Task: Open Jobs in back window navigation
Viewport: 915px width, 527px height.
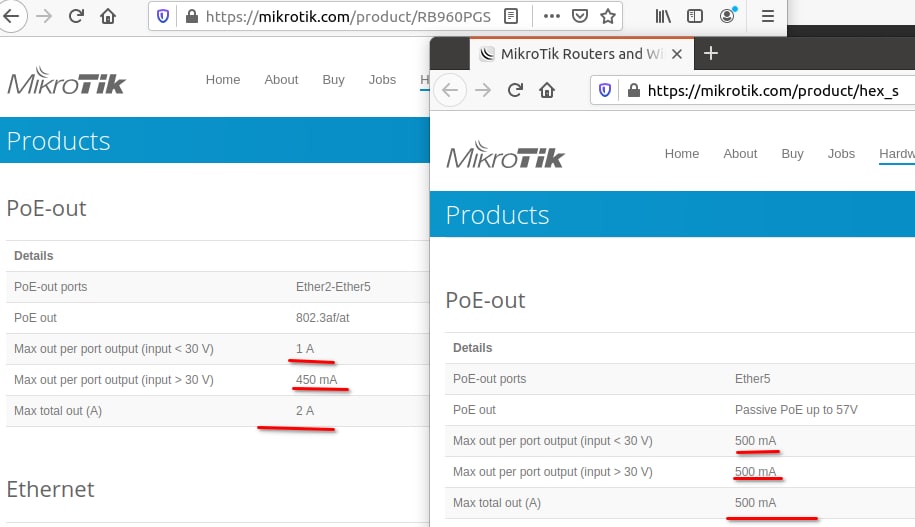Action: (382, 79)
